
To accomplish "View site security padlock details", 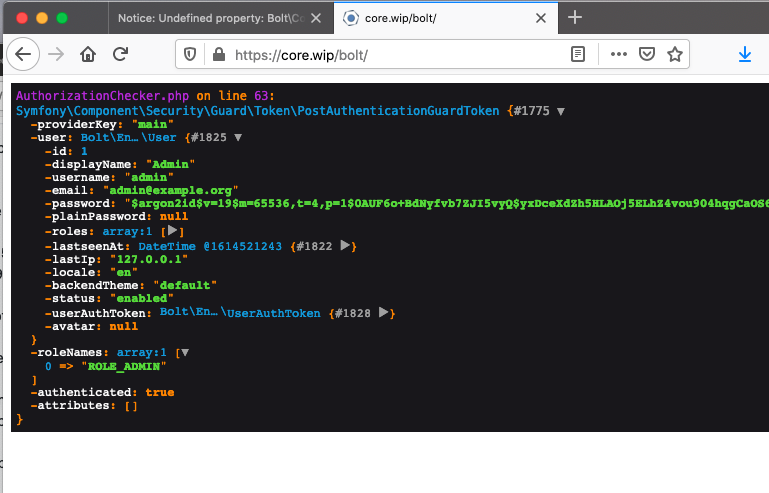I will (219, 54).
